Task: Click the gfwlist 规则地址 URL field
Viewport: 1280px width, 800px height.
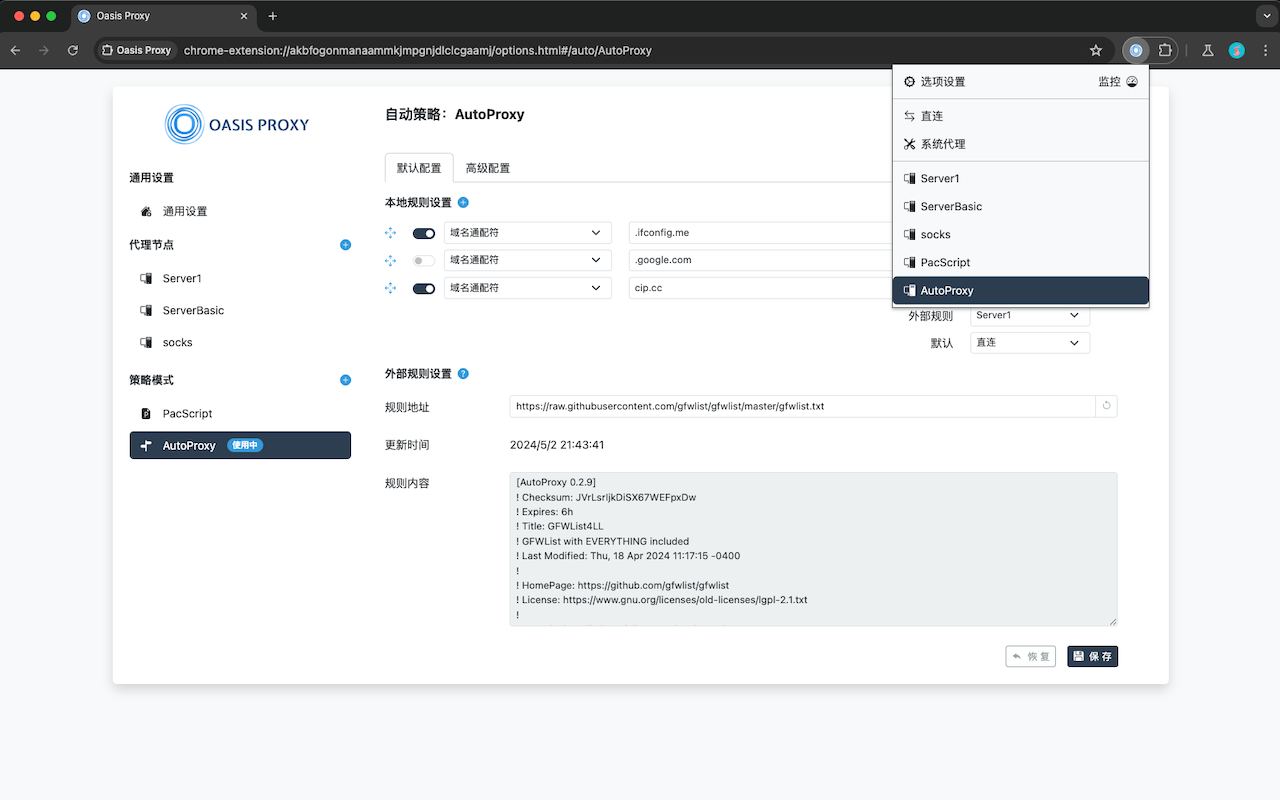Action: 803,406
